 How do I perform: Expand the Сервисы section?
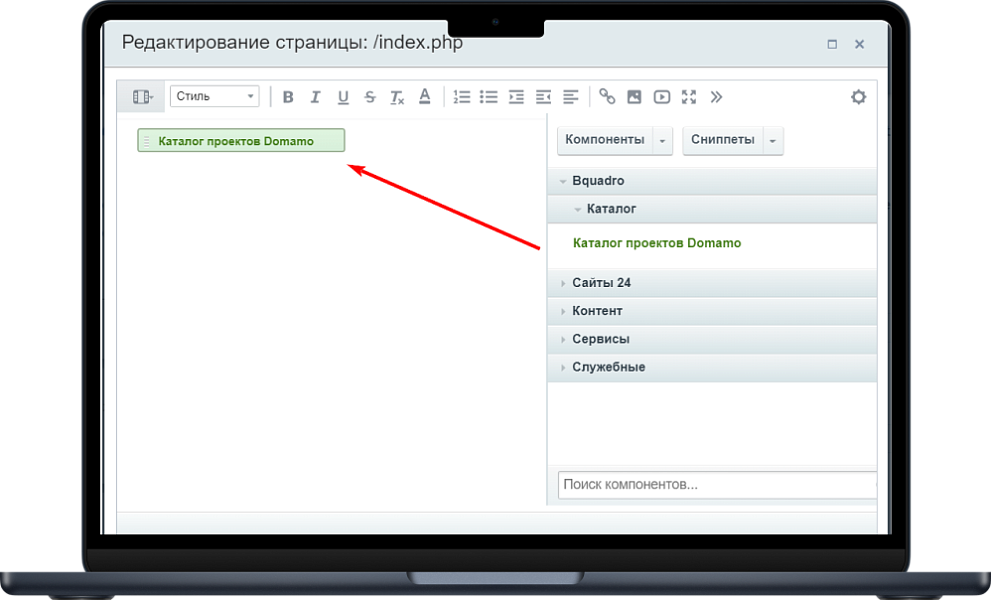click(x=600, y=339)
